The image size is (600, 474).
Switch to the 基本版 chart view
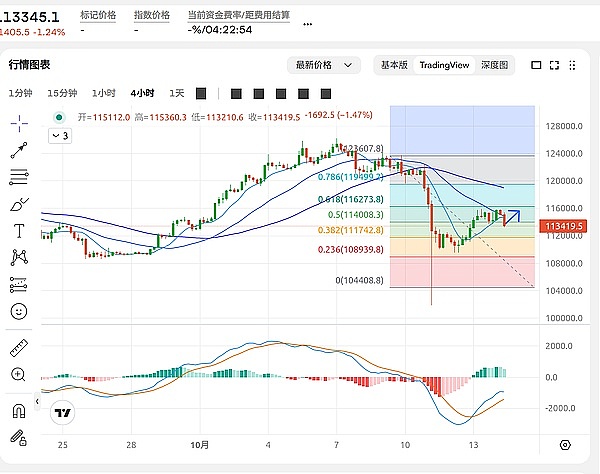394,65
